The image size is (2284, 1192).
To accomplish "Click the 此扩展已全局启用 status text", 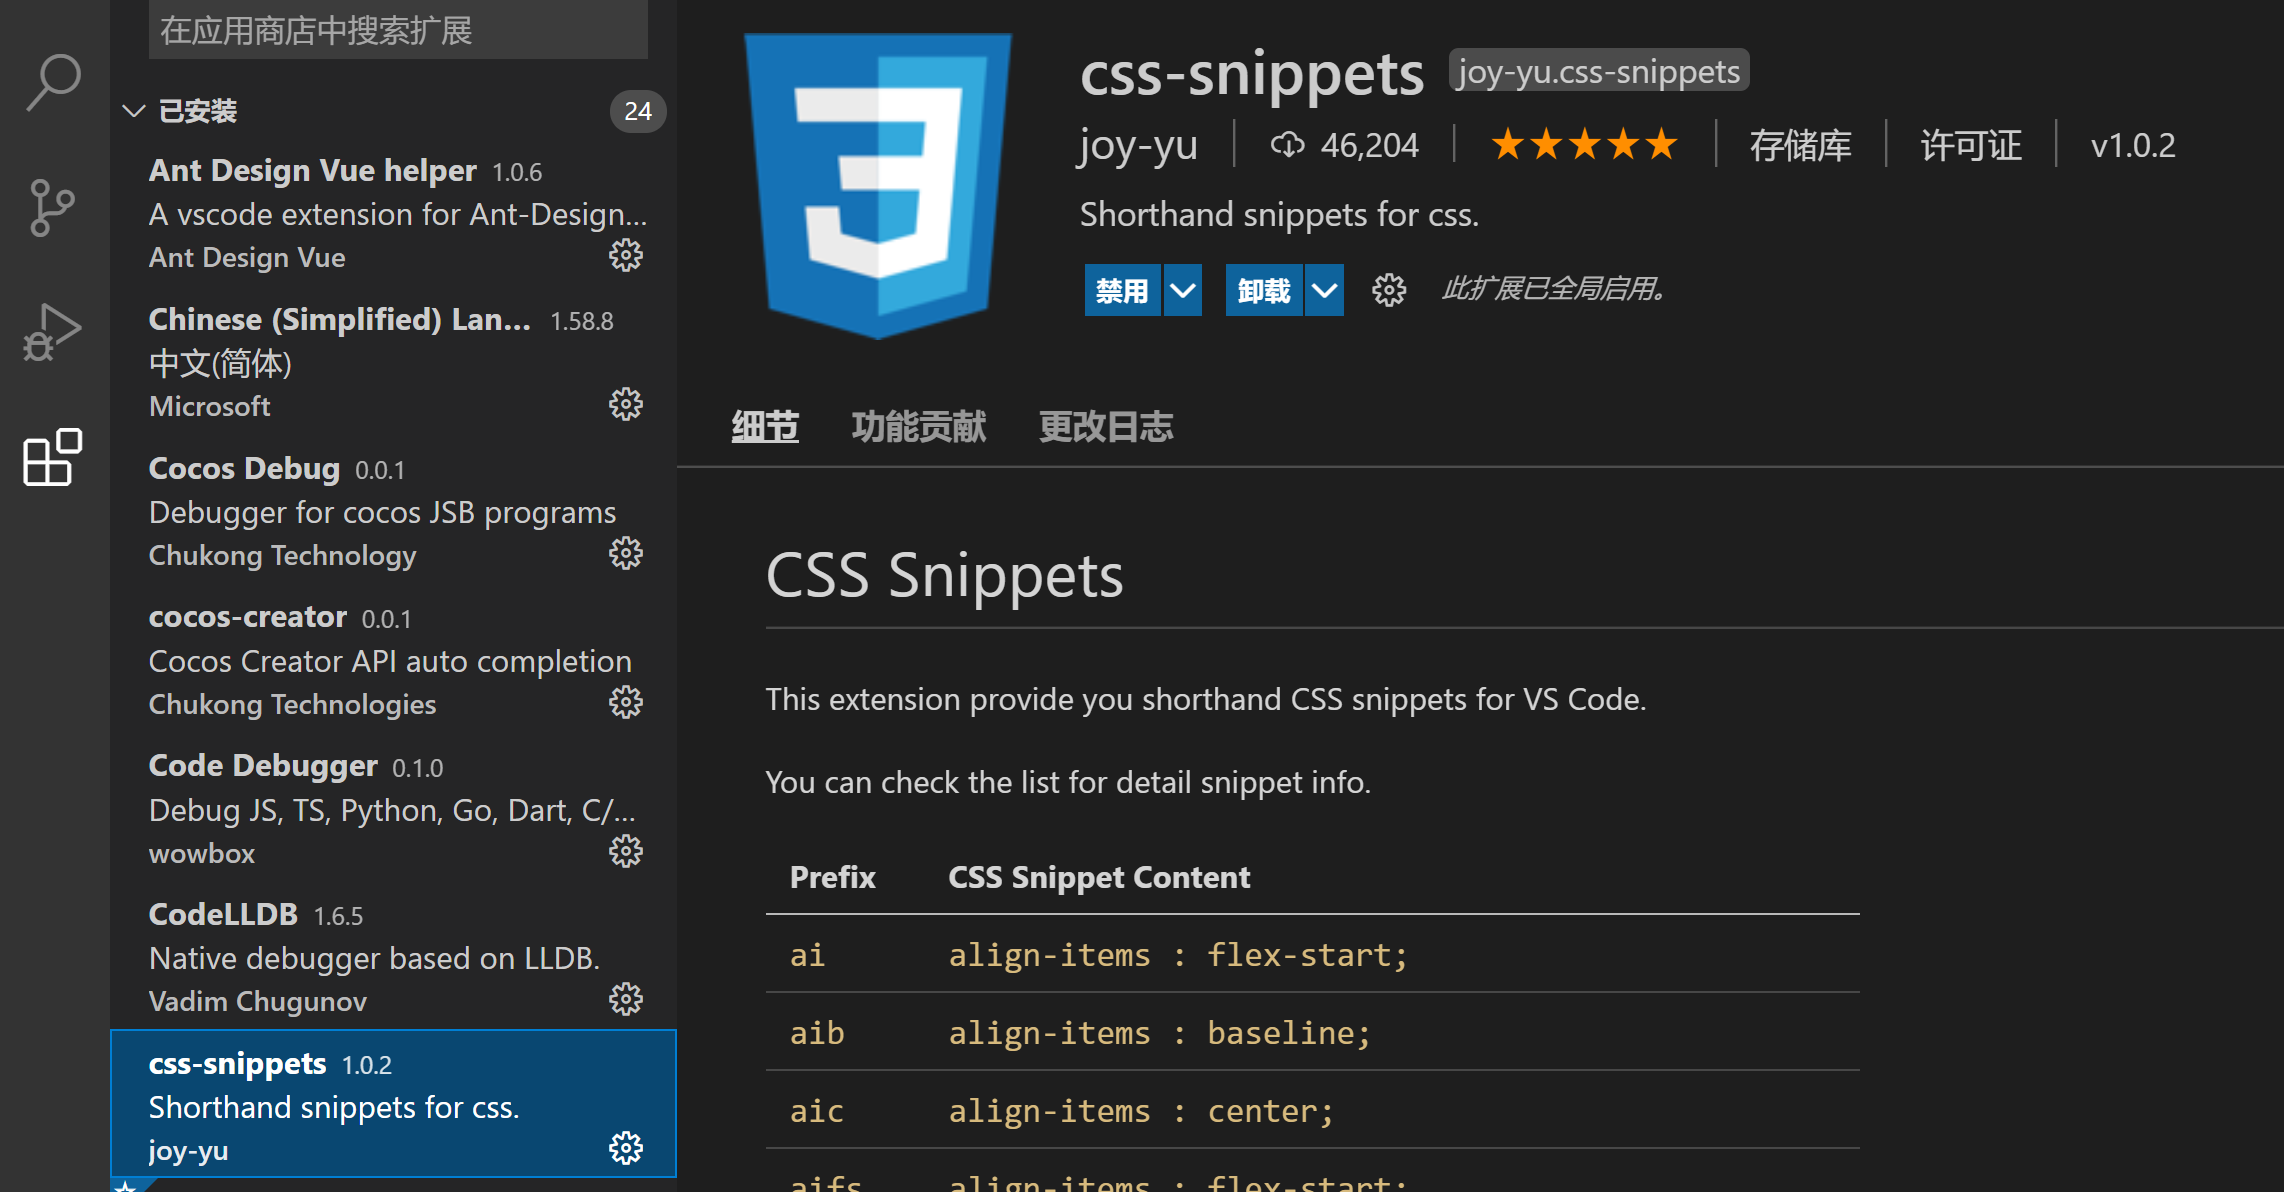I will pyautogui.click(x=1553, y=289).
